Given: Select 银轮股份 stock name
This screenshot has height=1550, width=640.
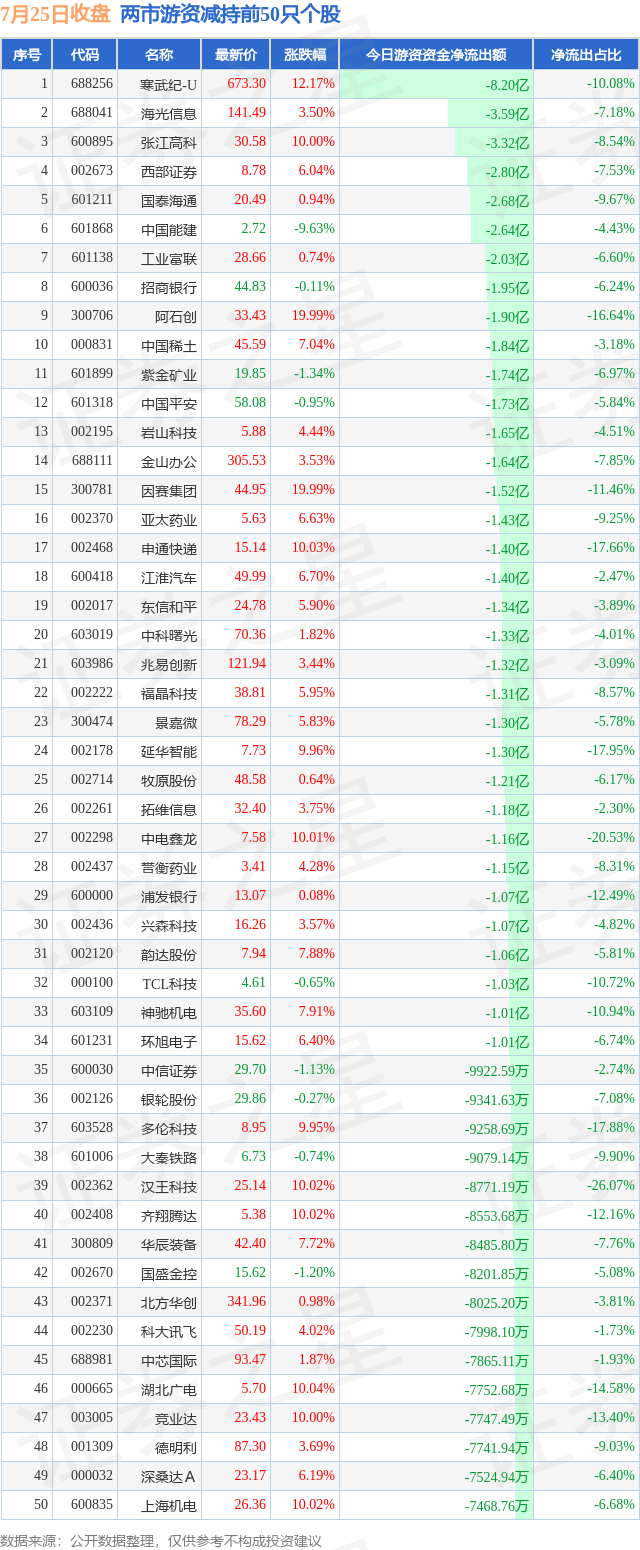Looking at the screenshot, I should [169, 1099].
